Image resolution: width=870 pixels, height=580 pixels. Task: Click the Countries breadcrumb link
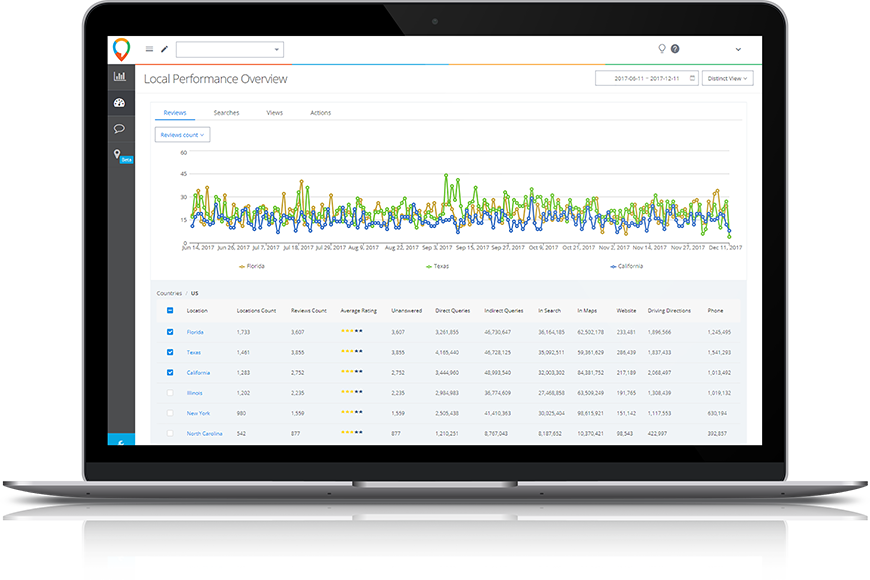(x=169, y=293)
